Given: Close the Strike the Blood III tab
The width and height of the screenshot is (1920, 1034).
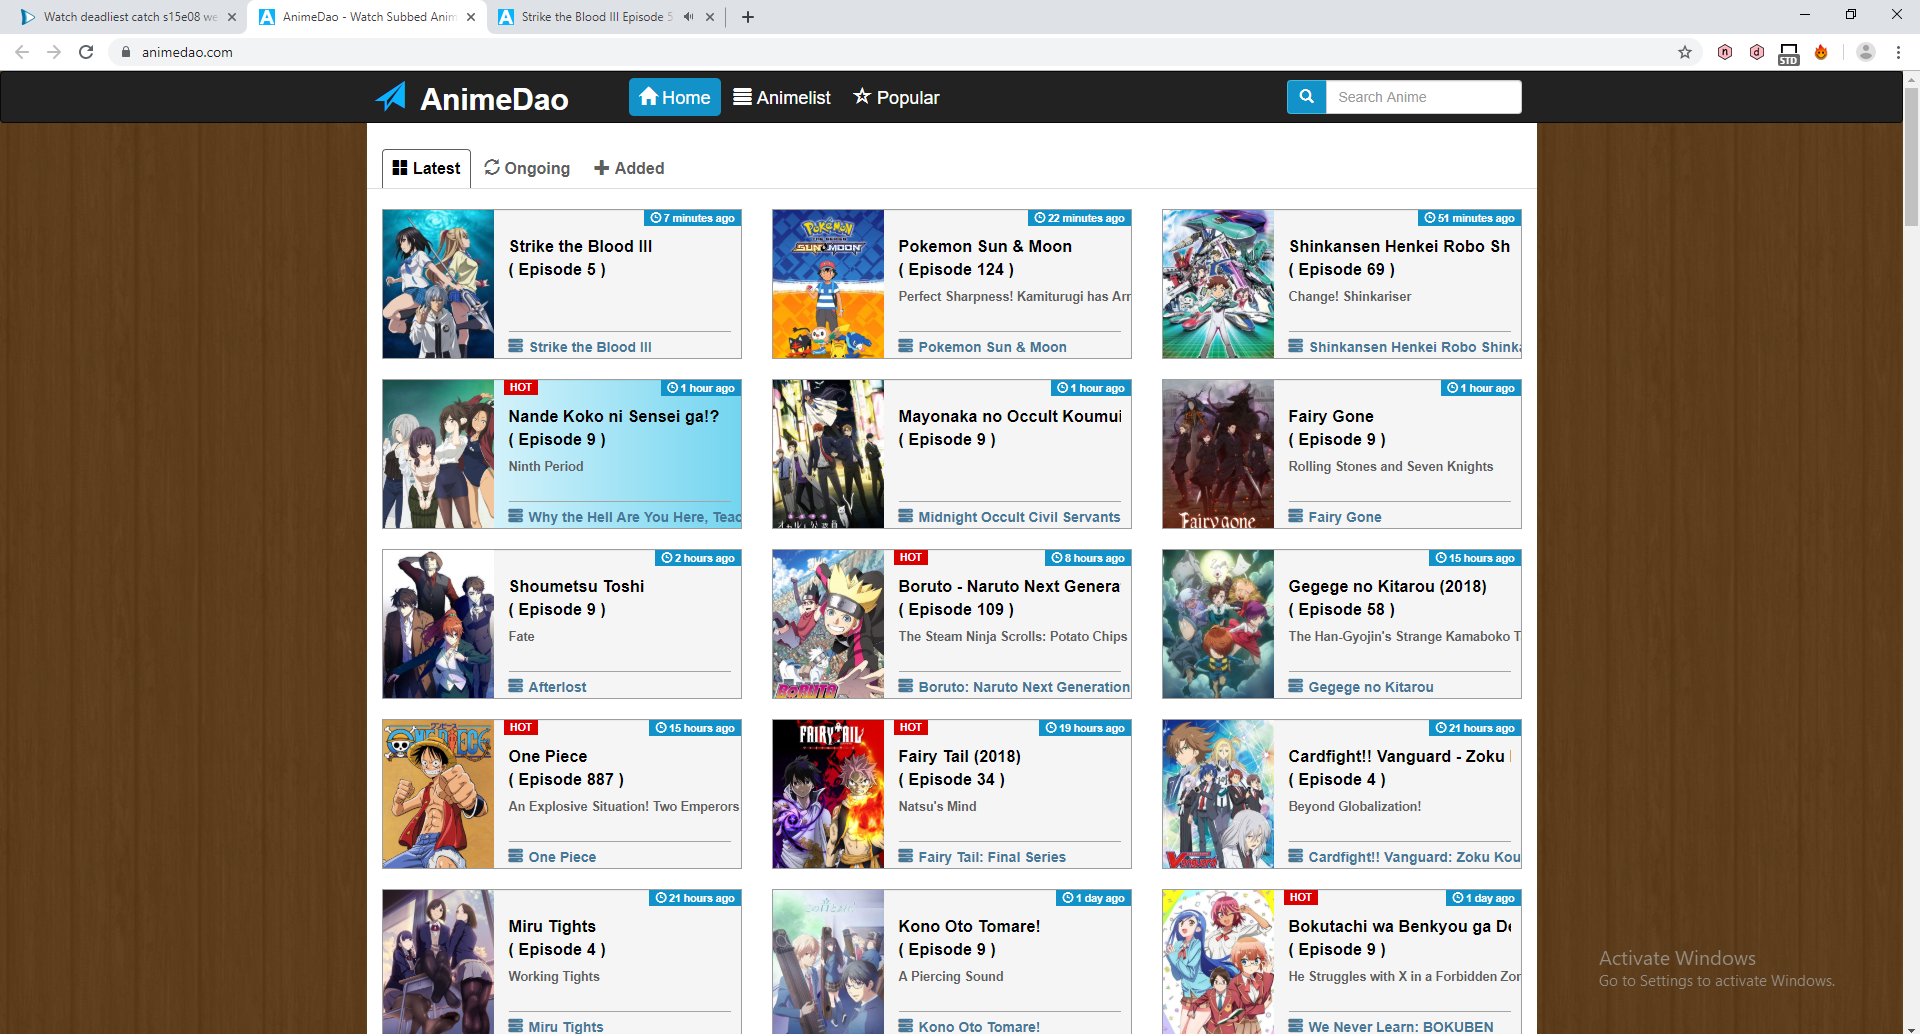Looking at the screenshot, I should click(x=710, y=17).
